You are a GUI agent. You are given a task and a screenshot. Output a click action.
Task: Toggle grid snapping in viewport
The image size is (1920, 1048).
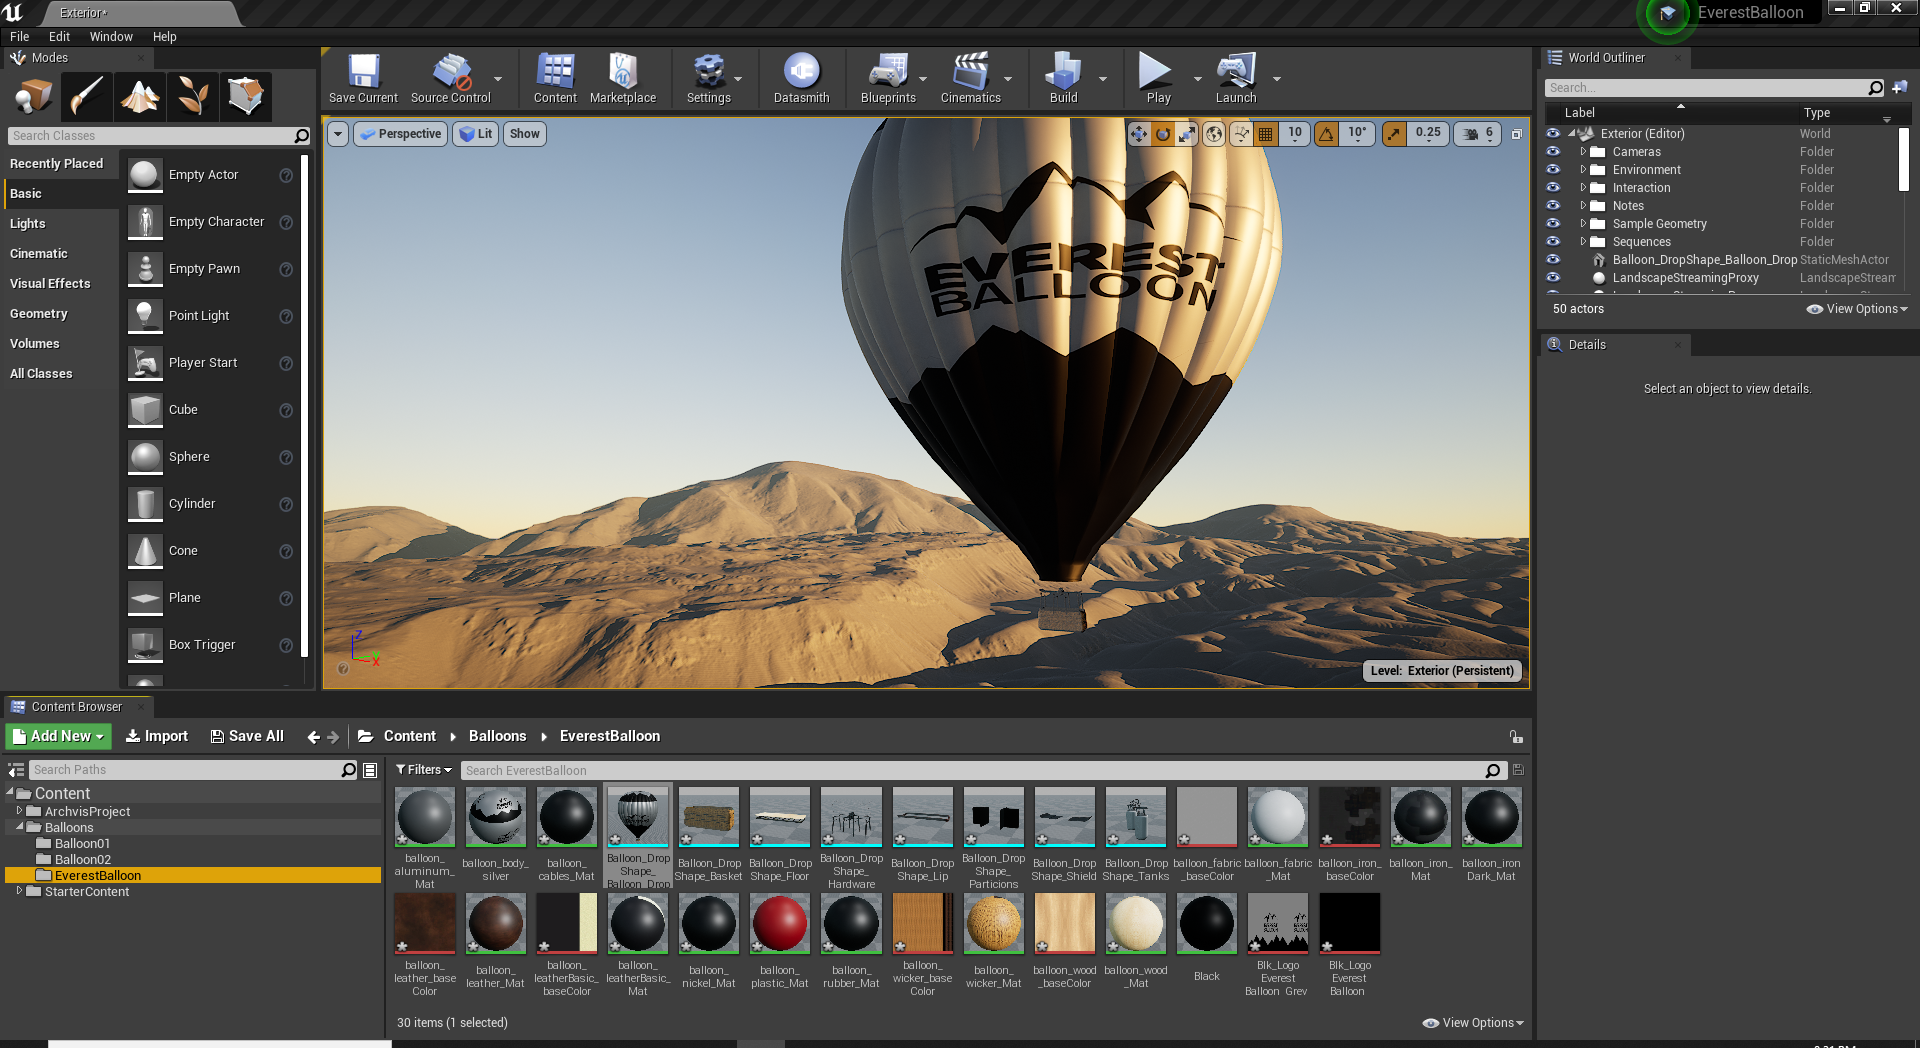(x=1265, y=134)
